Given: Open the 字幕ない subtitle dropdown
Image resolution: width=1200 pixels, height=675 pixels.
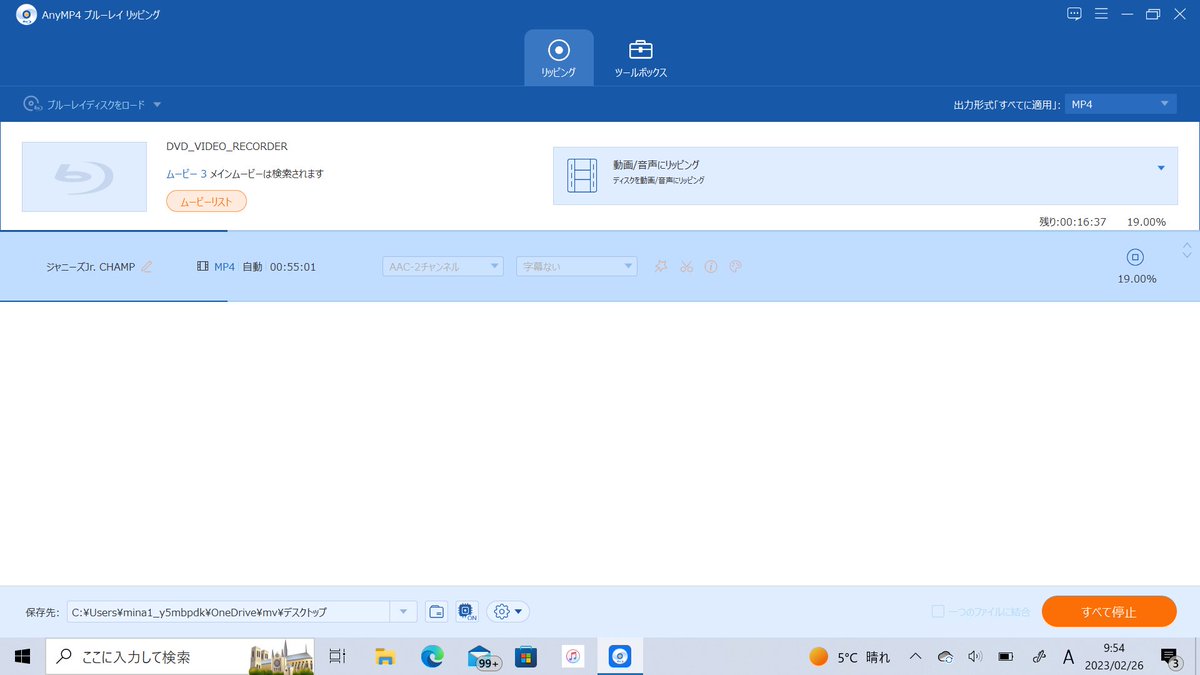Looking at the screenshot, I should (576, 267).
